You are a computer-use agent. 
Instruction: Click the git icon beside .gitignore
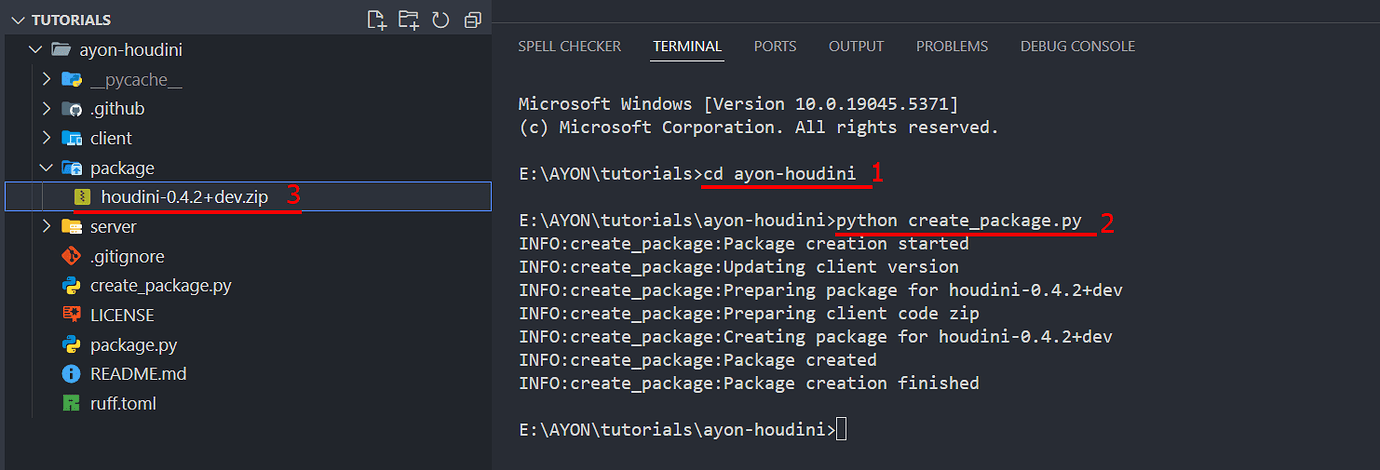pyautogui.click(x=71, y=256)
